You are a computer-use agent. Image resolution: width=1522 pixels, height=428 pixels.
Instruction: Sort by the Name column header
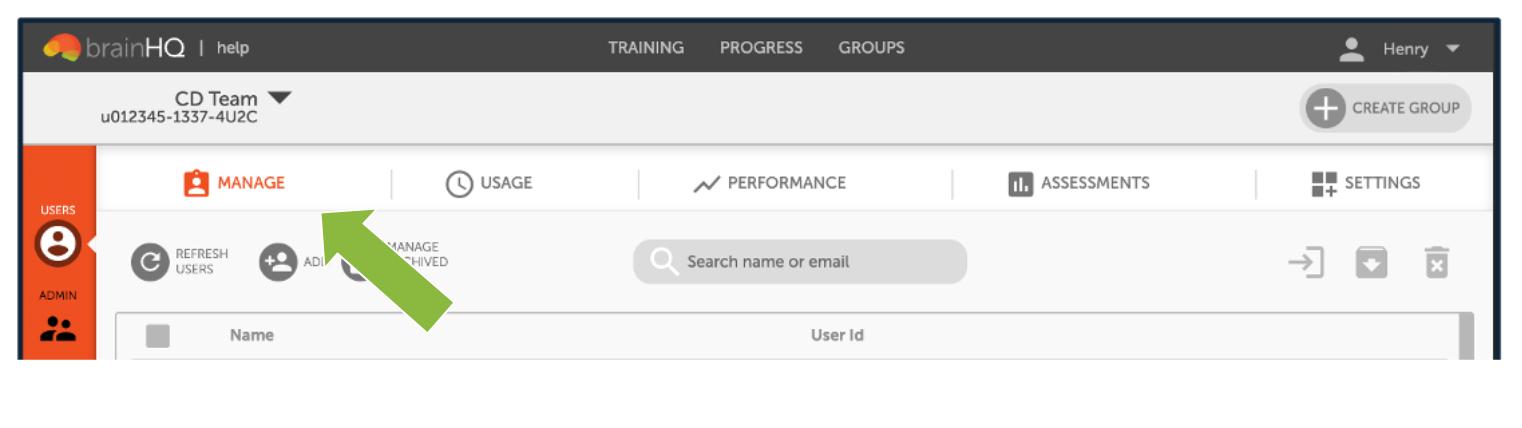252,336
